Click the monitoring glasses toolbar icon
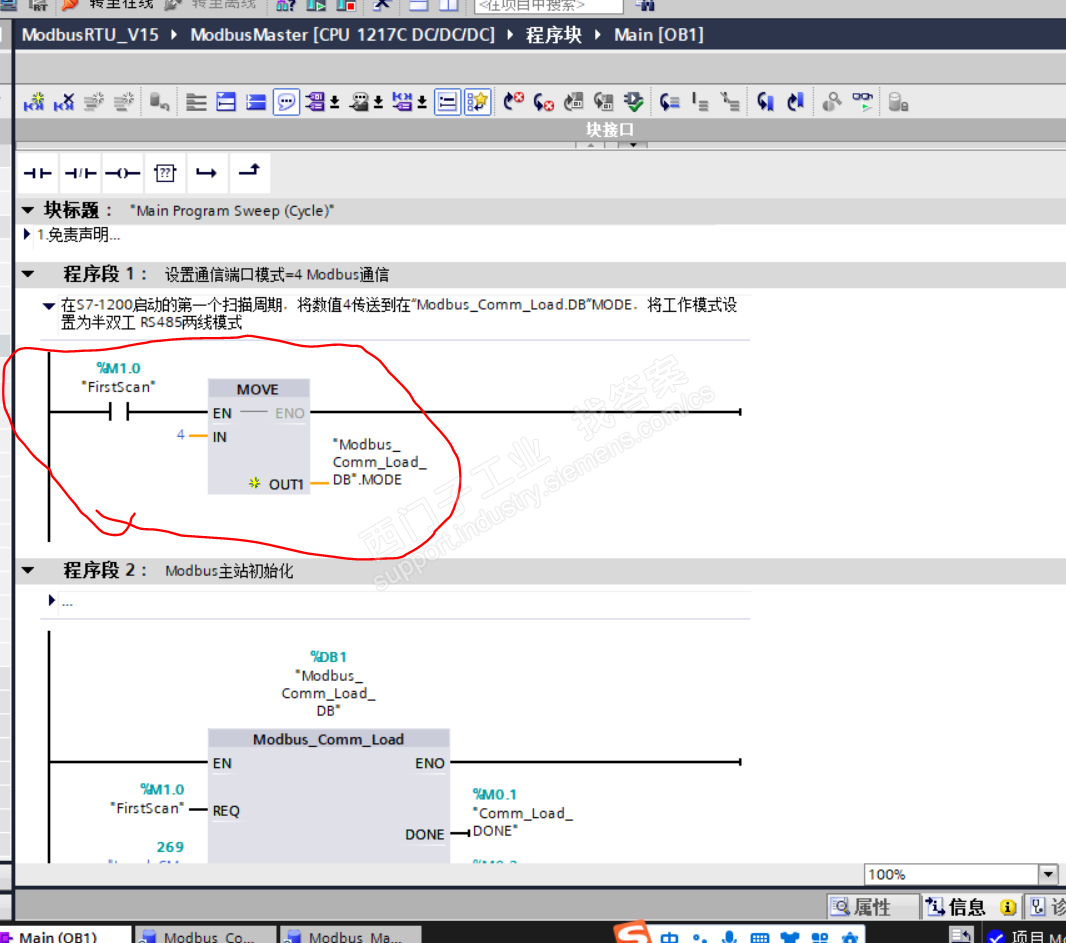Screen dimensions: 1066x943 [862, 102]
